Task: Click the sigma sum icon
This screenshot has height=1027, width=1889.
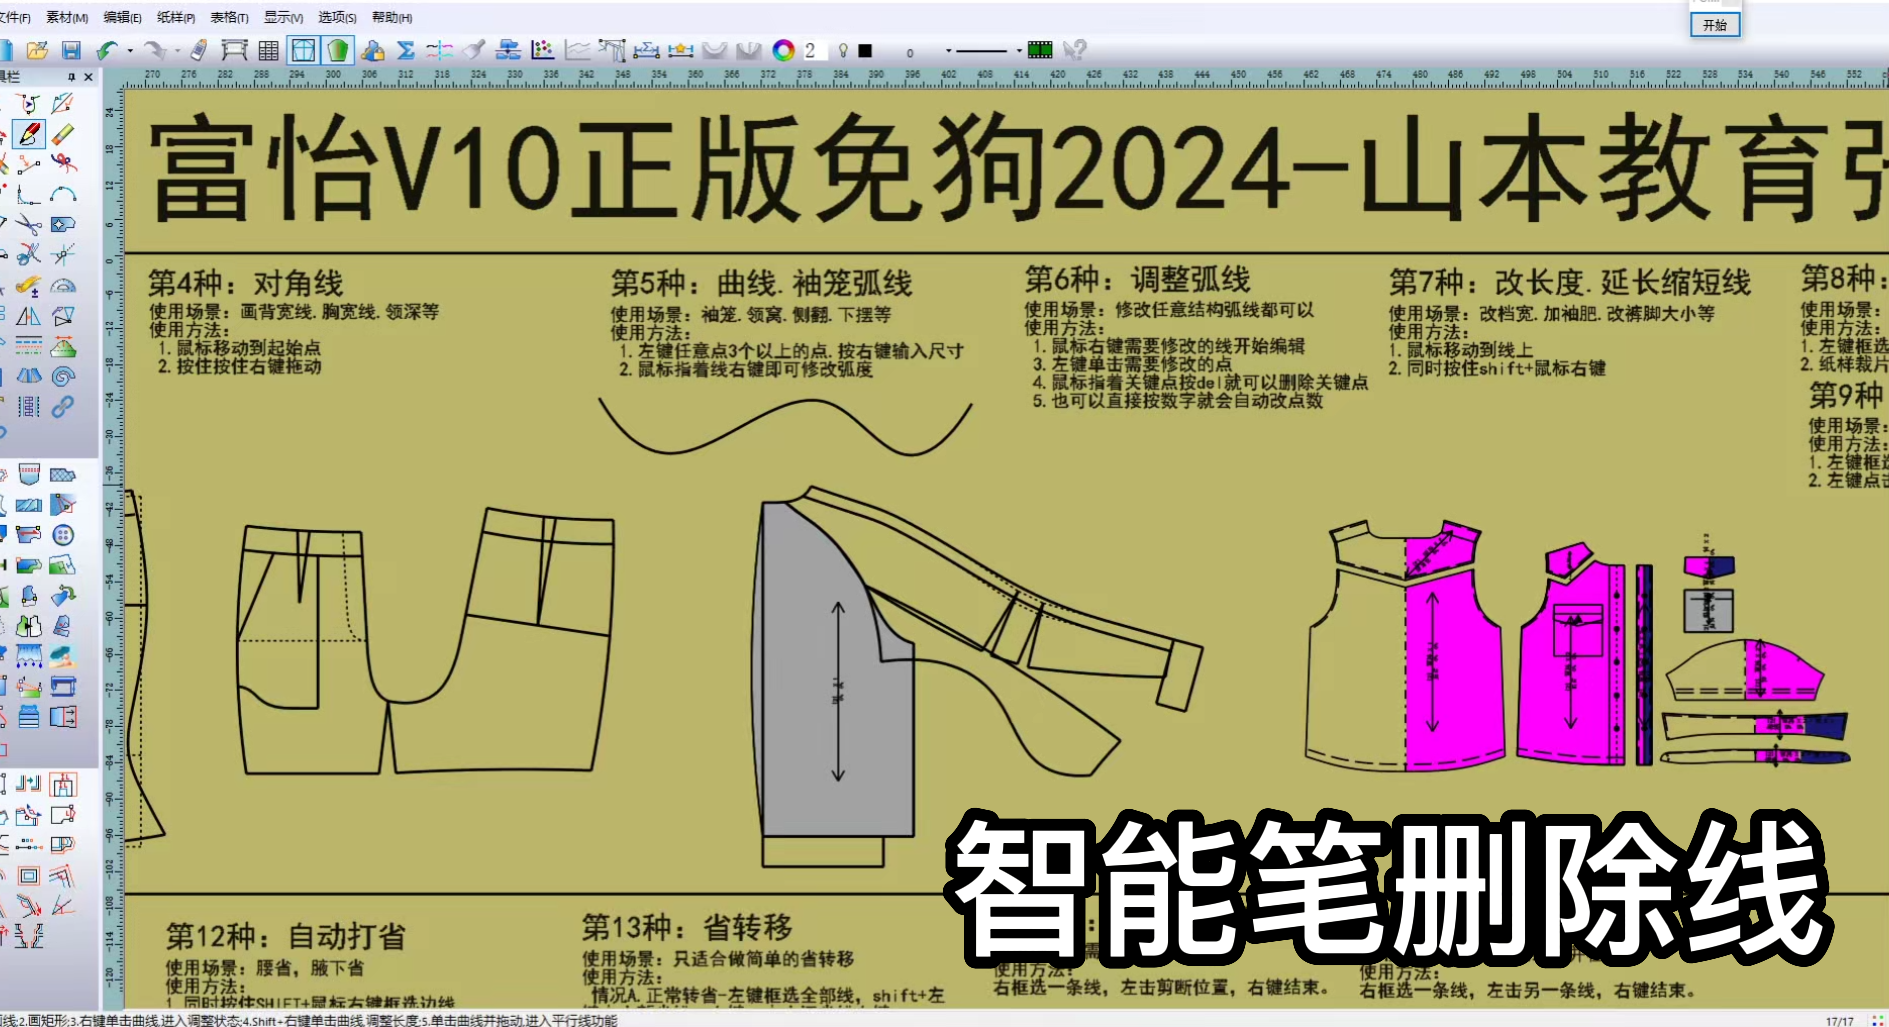Action: tap(406, 49)
